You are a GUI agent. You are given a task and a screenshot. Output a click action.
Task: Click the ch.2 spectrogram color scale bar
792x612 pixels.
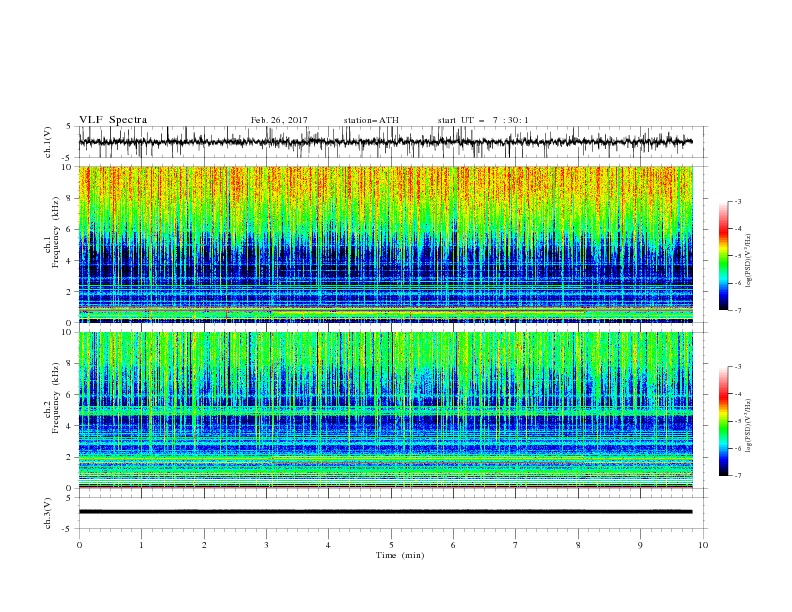tap(723, 421)
